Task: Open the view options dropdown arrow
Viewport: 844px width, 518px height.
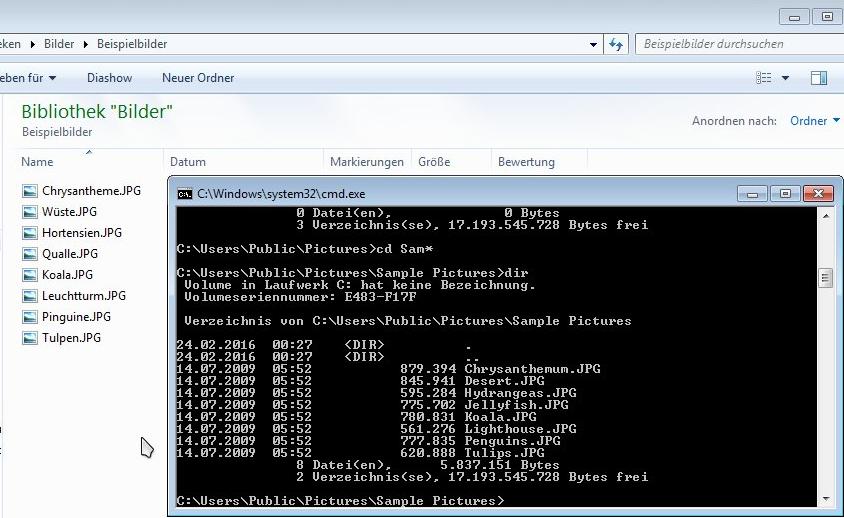Action: (785, 78)
